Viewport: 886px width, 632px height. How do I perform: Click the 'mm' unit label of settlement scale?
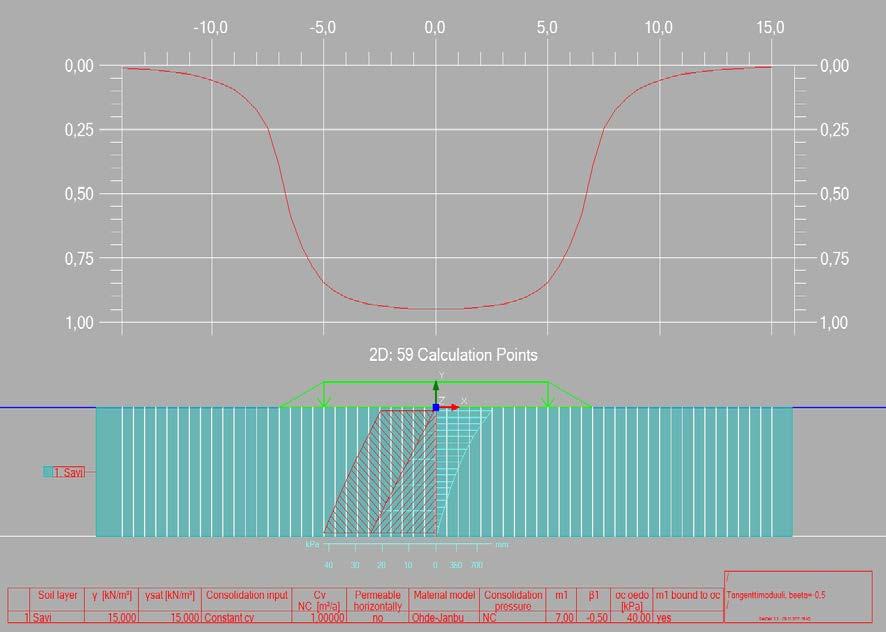[502, 545]
